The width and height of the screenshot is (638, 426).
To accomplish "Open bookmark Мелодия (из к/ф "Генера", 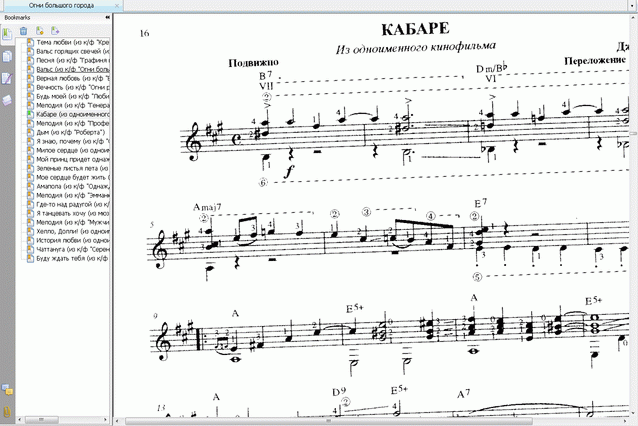I will [73, 105].
